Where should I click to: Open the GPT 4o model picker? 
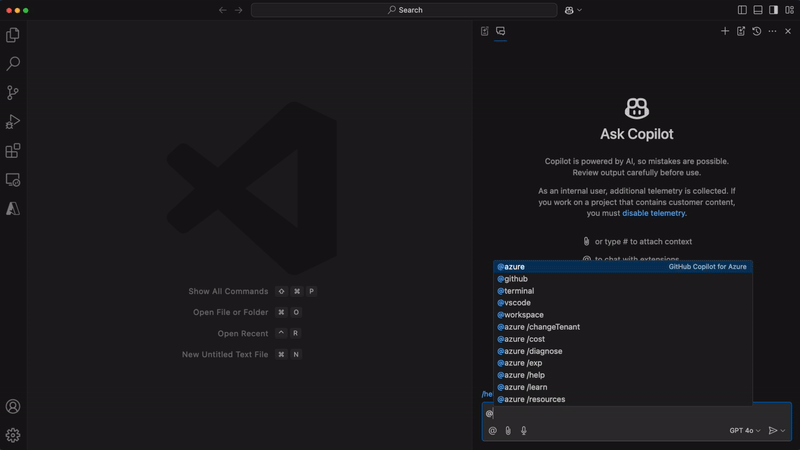745,431
